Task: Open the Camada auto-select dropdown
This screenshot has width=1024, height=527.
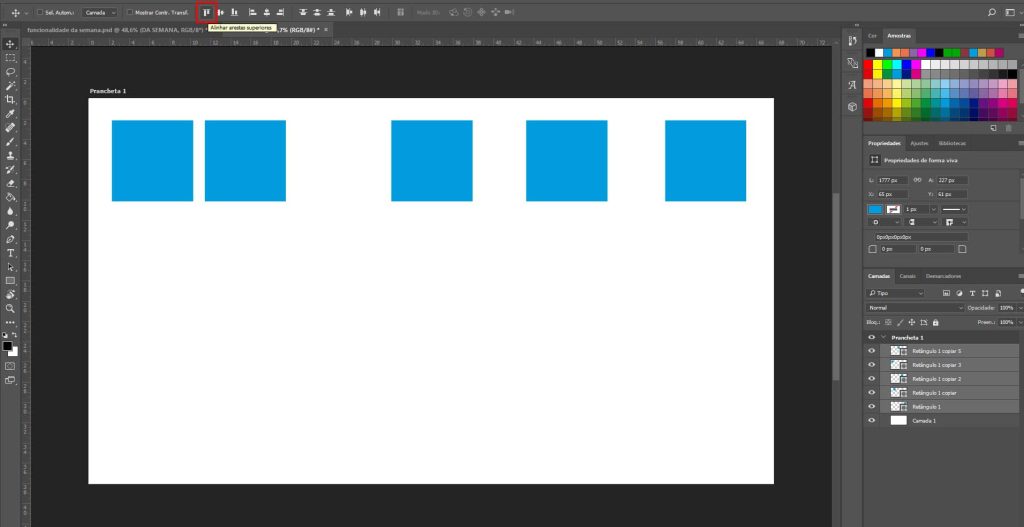Action: (101, 12)
